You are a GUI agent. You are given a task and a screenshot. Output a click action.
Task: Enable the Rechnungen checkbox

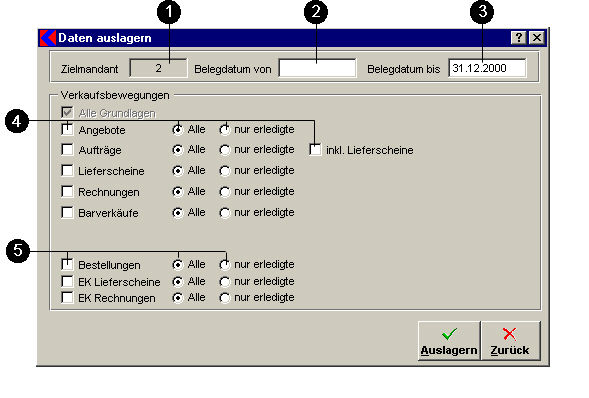(x=67, y=191)
